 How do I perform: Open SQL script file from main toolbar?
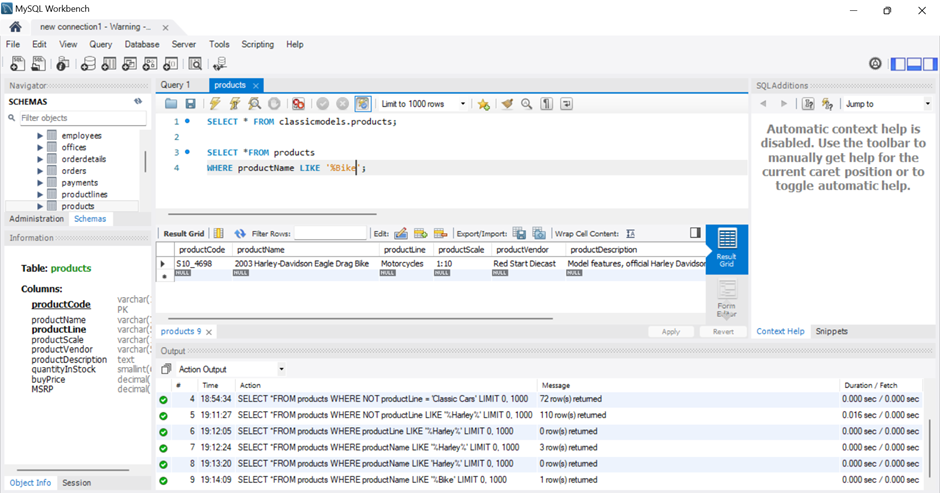coord(38,64)
